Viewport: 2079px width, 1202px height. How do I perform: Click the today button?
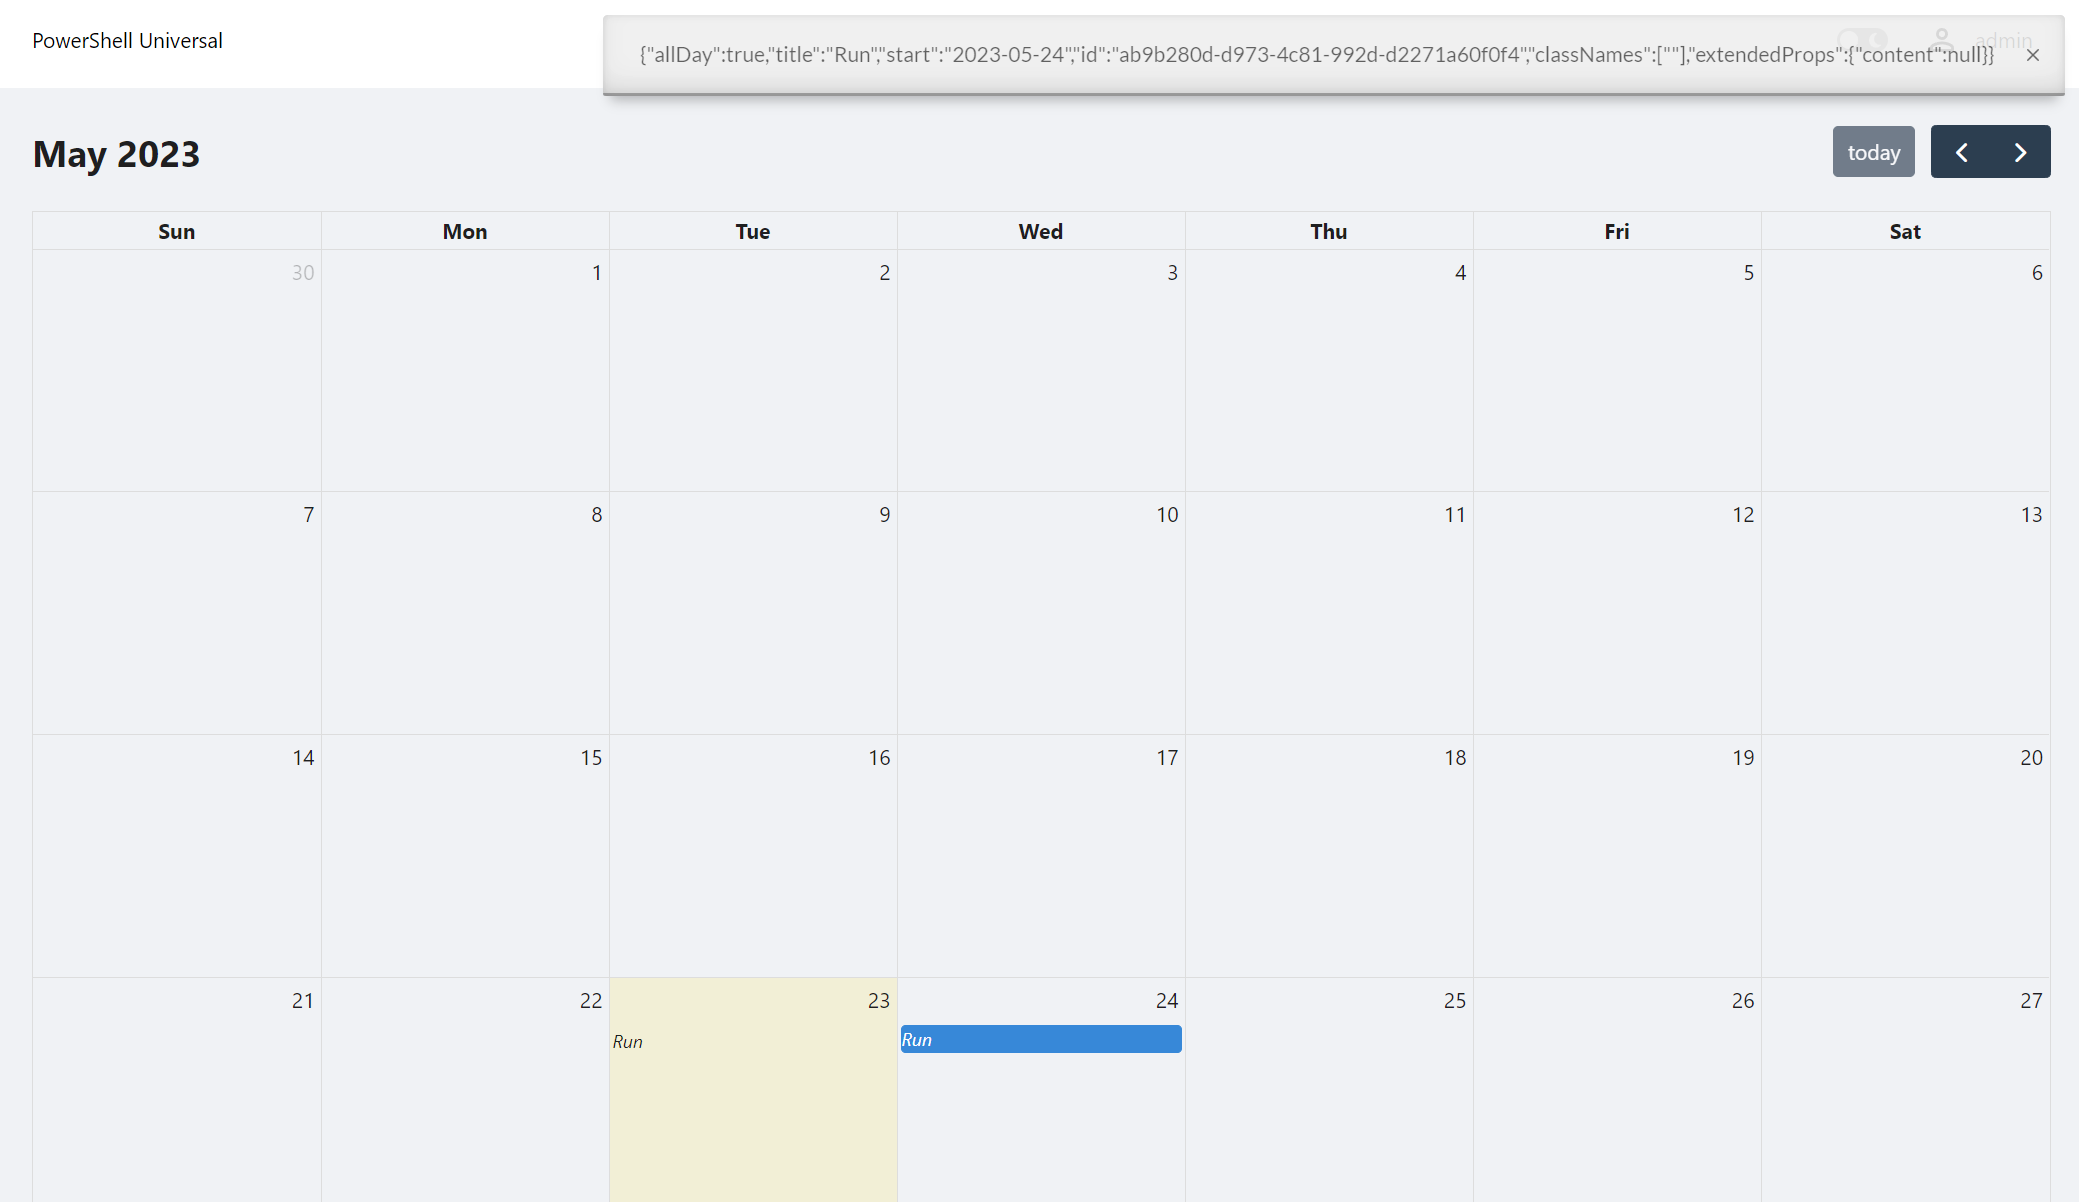coord(1873,152)
